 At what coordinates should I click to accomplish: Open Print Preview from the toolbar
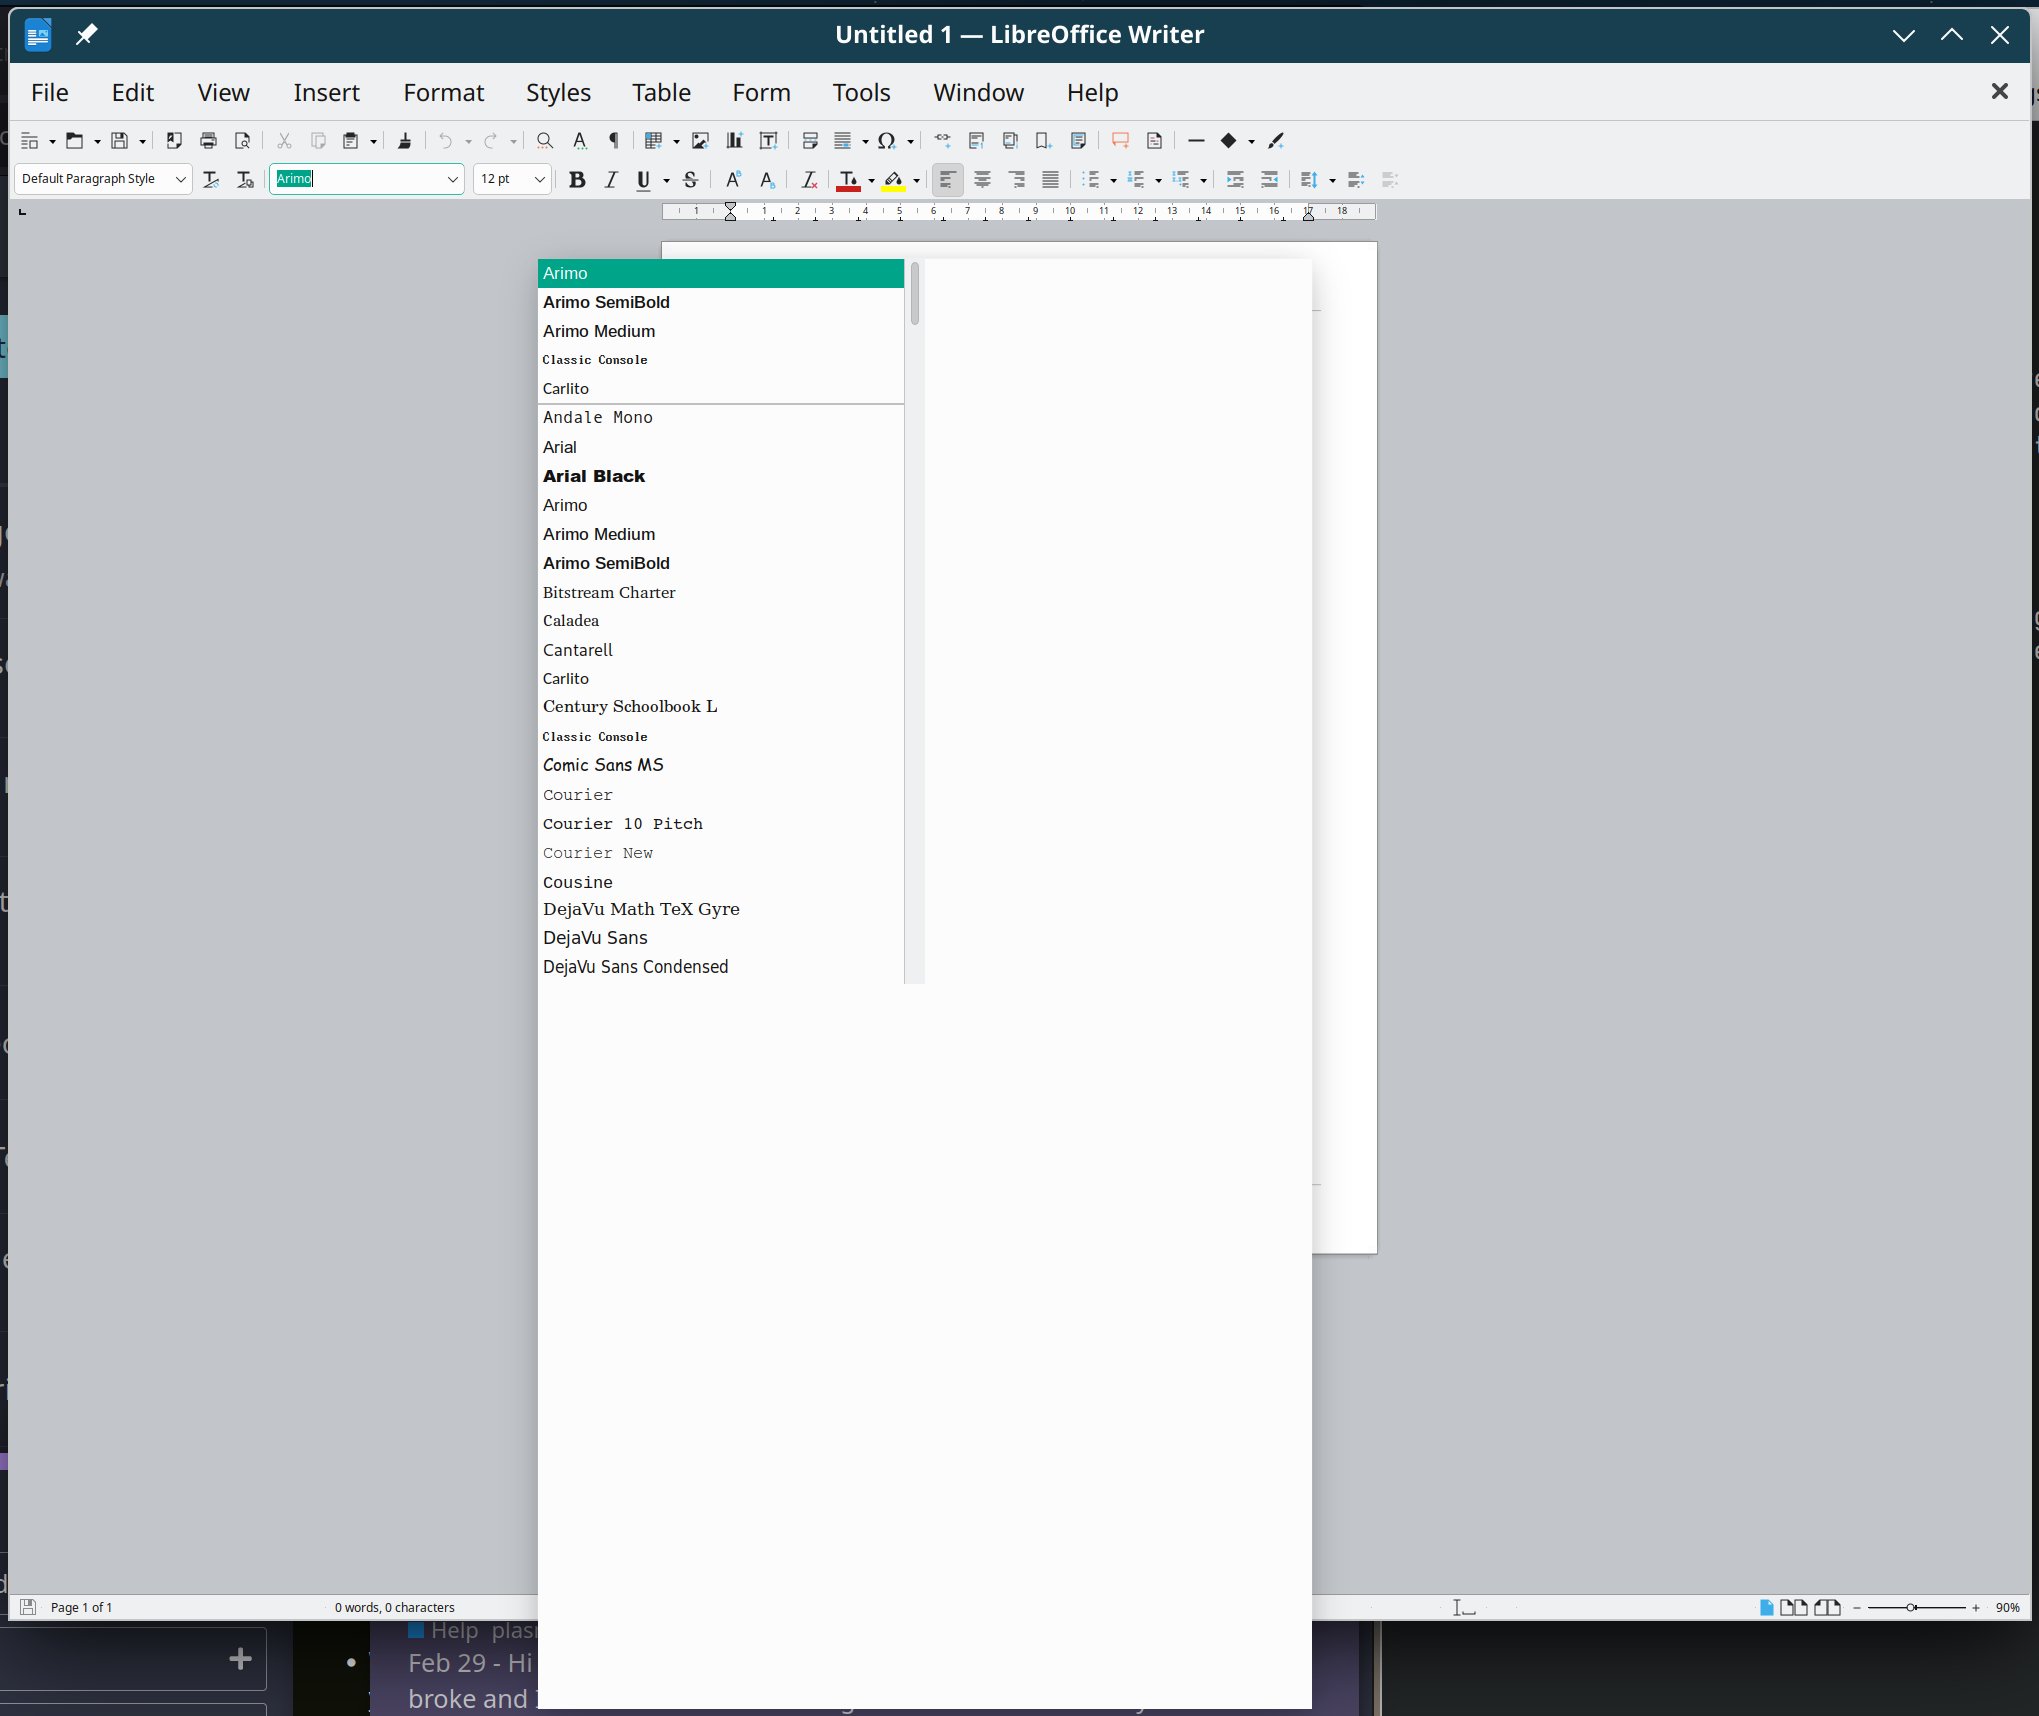(x=242, y=141)
